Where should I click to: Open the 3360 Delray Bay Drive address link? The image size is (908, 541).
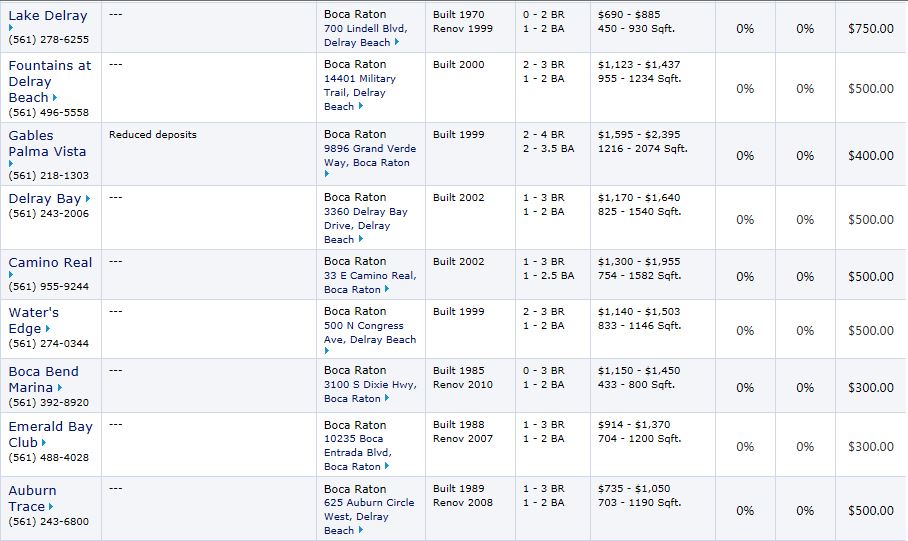365,225
